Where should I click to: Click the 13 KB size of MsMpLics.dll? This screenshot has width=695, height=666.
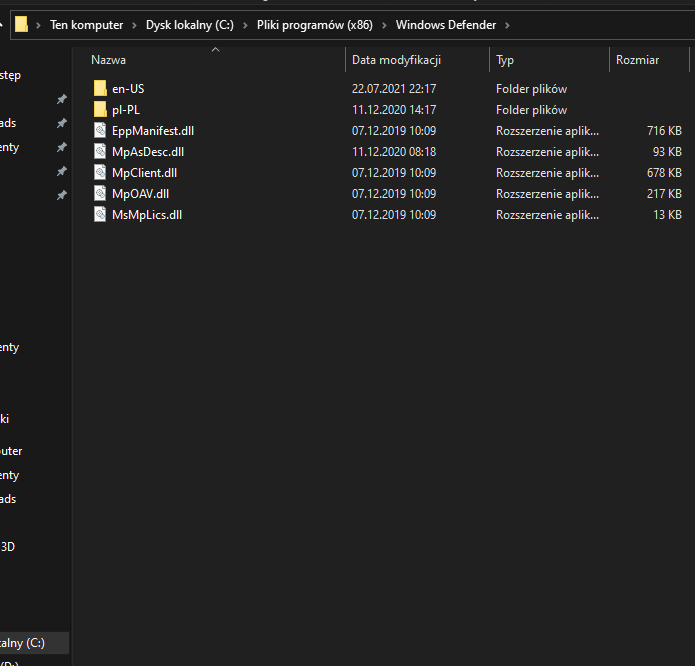[667, 215]
